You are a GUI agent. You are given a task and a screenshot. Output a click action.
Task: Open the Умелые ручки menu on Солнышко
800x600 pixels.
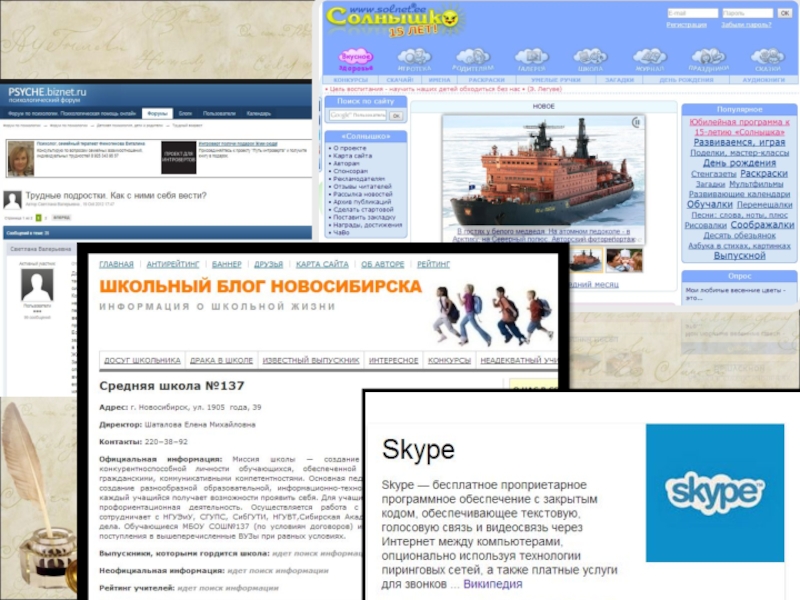click(556, 80)
